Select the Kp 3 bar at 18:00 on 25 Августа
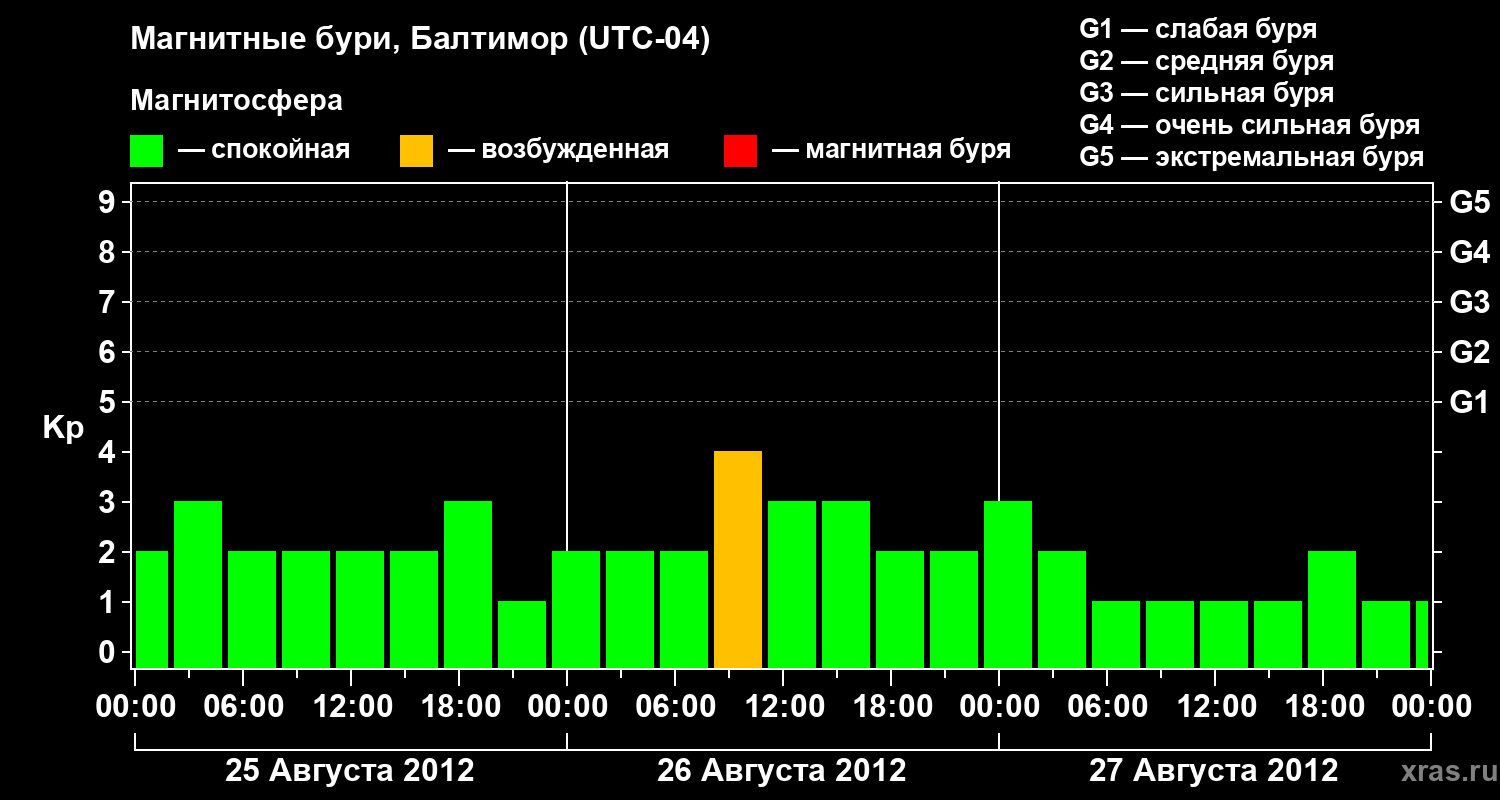This screenshot has width=1500, height=800. (x=468, y=585)
